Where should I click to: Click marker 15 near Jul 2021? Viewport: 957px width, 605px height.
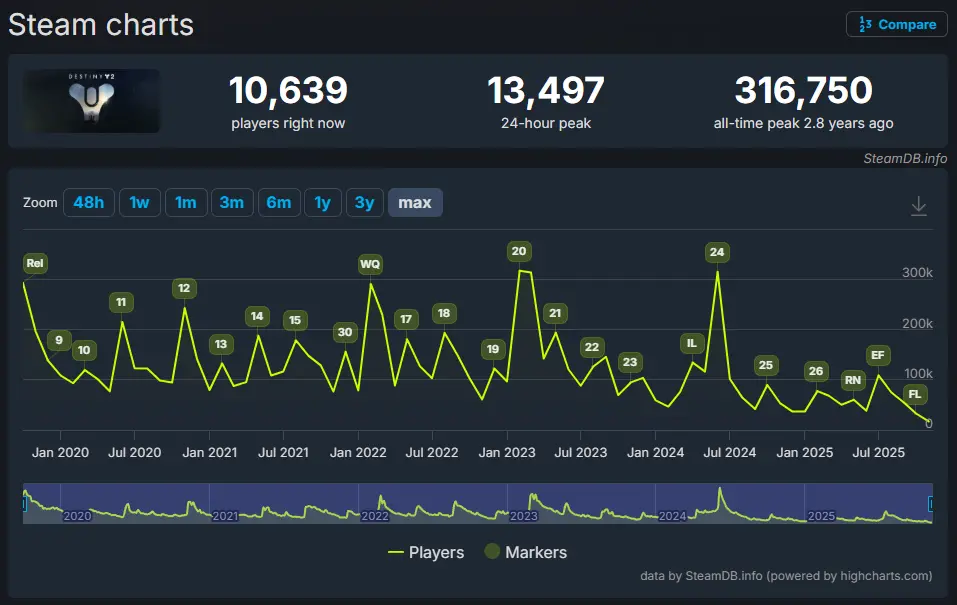point(295,320)
